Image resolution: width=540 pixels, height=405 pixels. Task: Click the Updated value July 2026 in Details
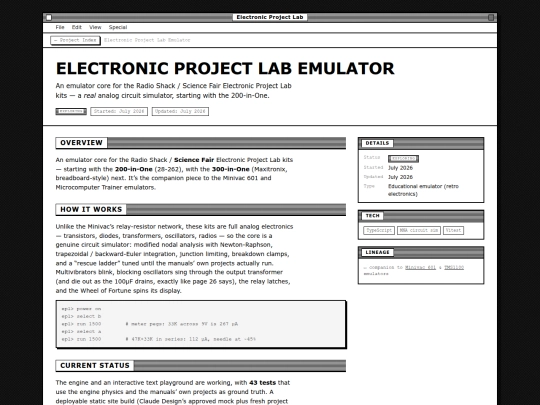click(x=400, y=177)
